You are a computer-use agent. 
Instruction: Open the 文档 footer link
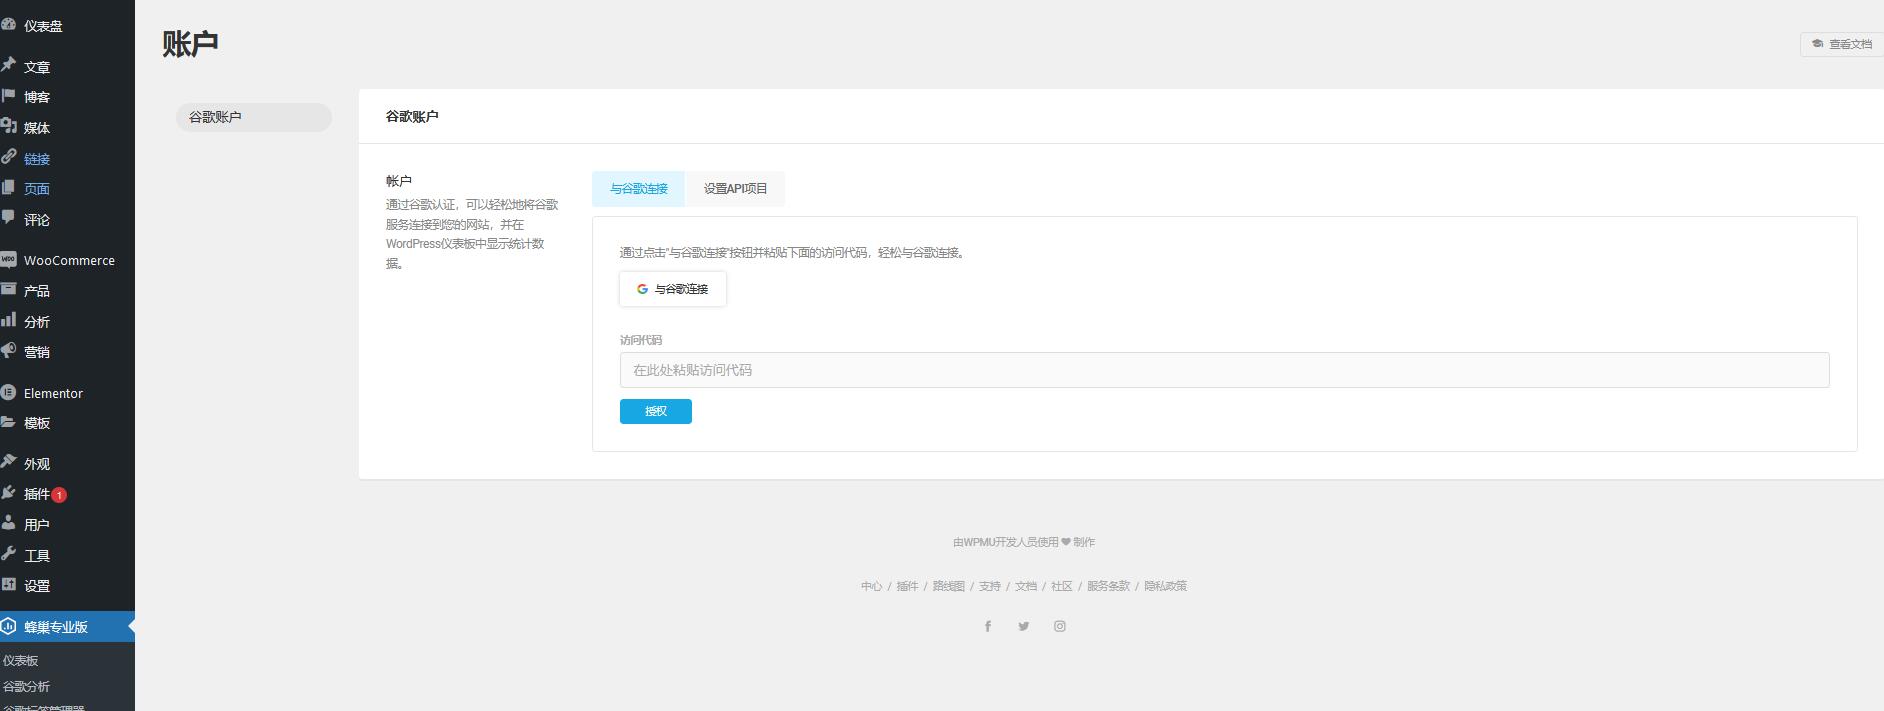click(x=1026, y=586)
